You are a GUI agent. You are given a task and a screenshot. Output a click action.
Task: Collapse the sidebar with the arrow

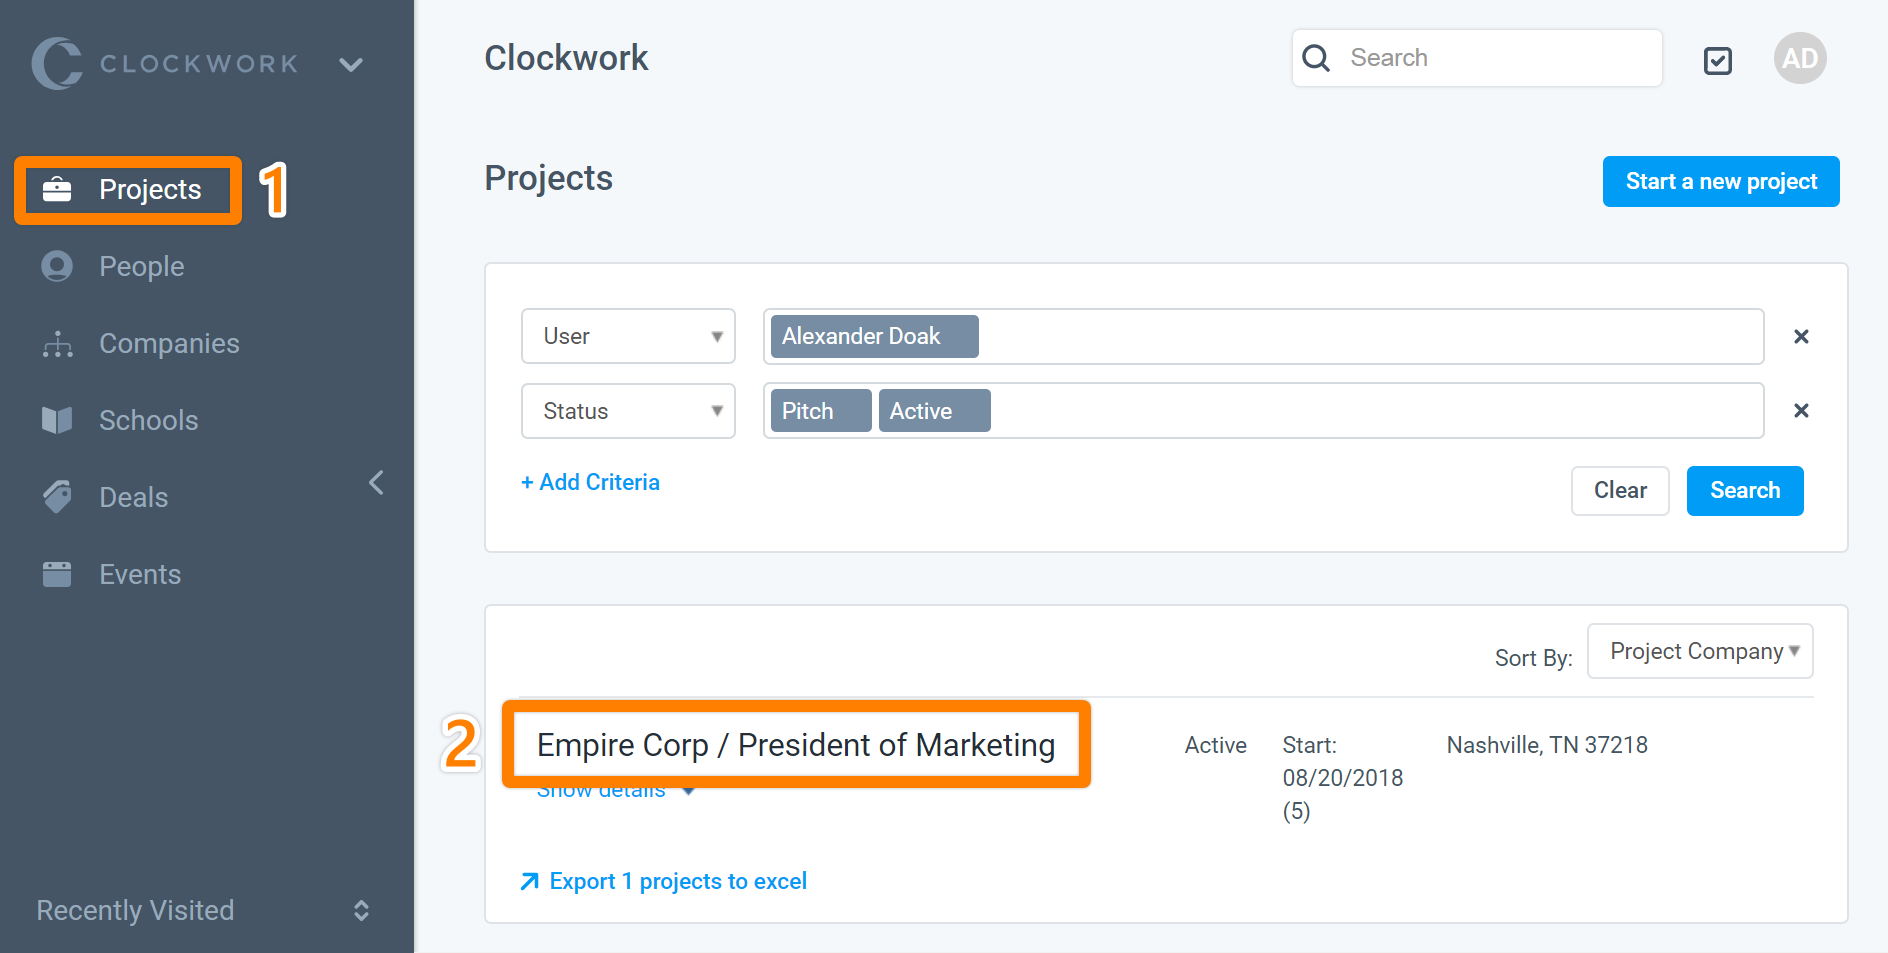click(x=376, y=483)
